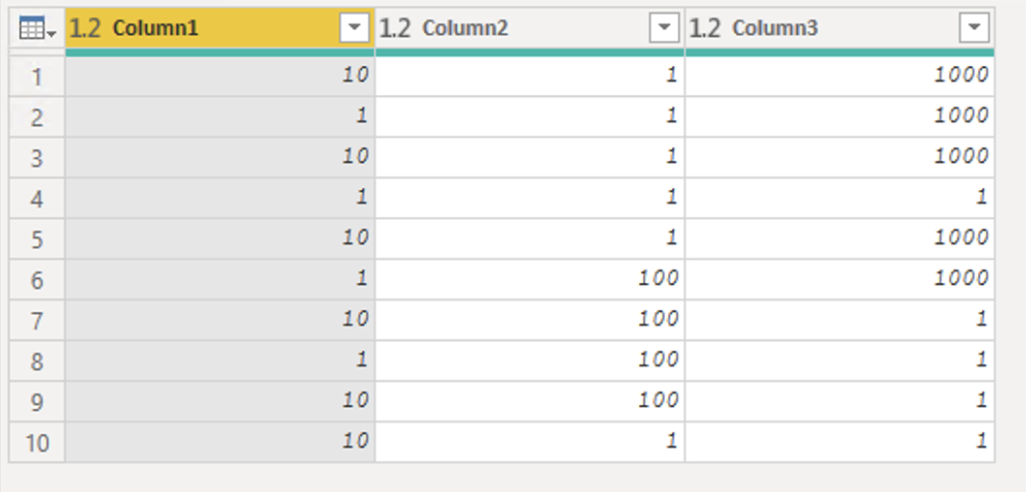This screenshot has height=492, width=1026.
Task: Click Column3 cell in row 3
Action: [x=840, y=158]
